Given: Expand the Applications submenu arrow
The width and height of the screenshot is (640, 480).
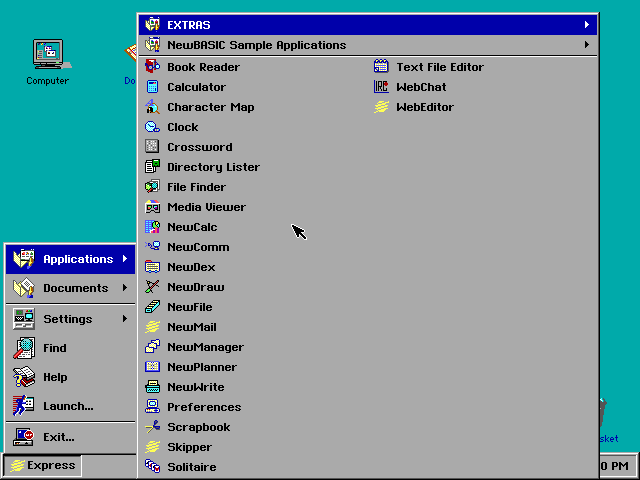Looking at the screenshot, I should [x=125, y=259].
